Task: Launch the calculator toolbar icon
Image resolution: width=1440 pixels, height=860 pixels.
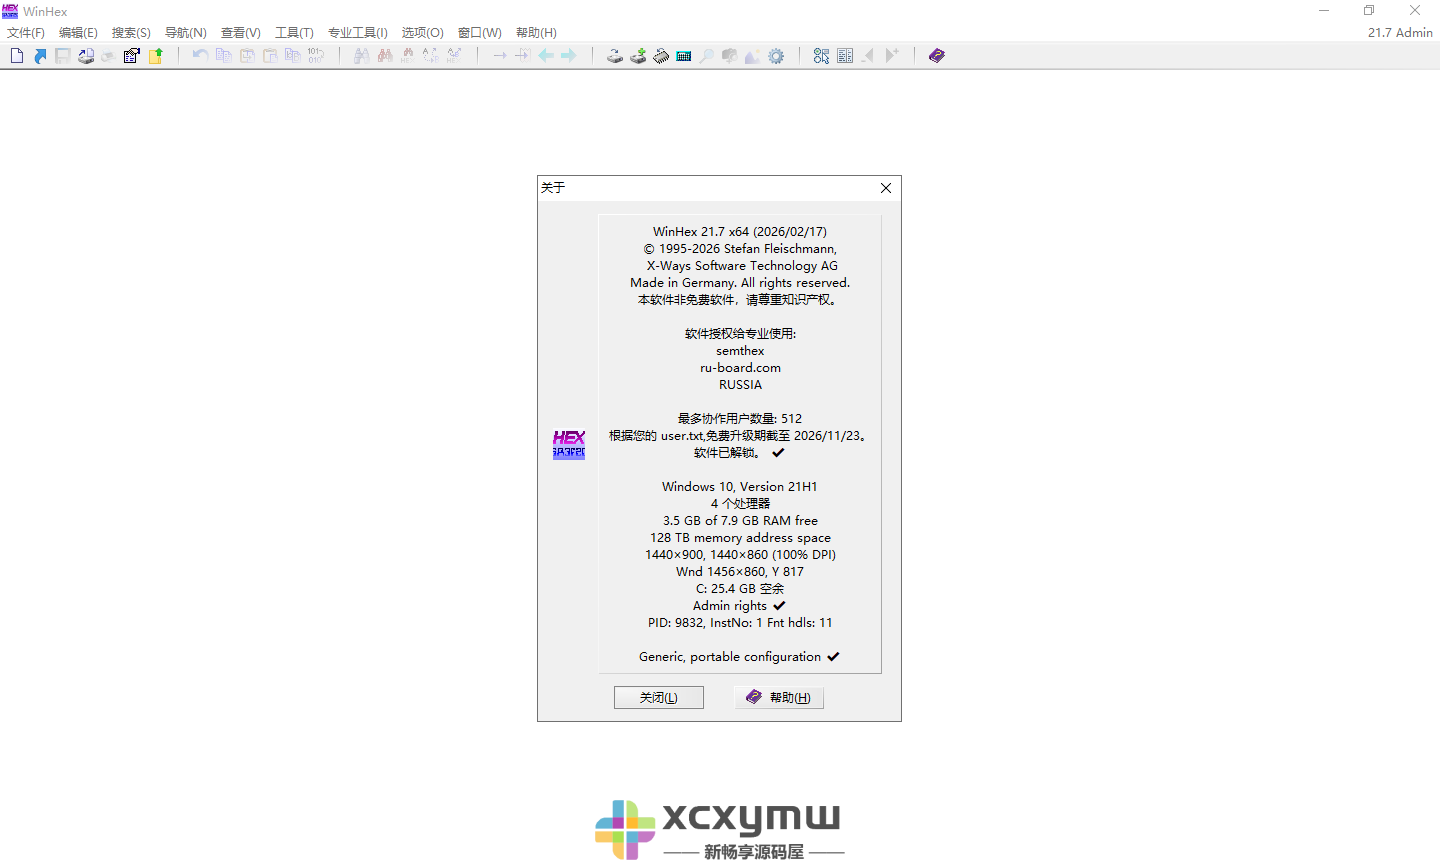Action: pyautogui.click(x=683, y=55)
